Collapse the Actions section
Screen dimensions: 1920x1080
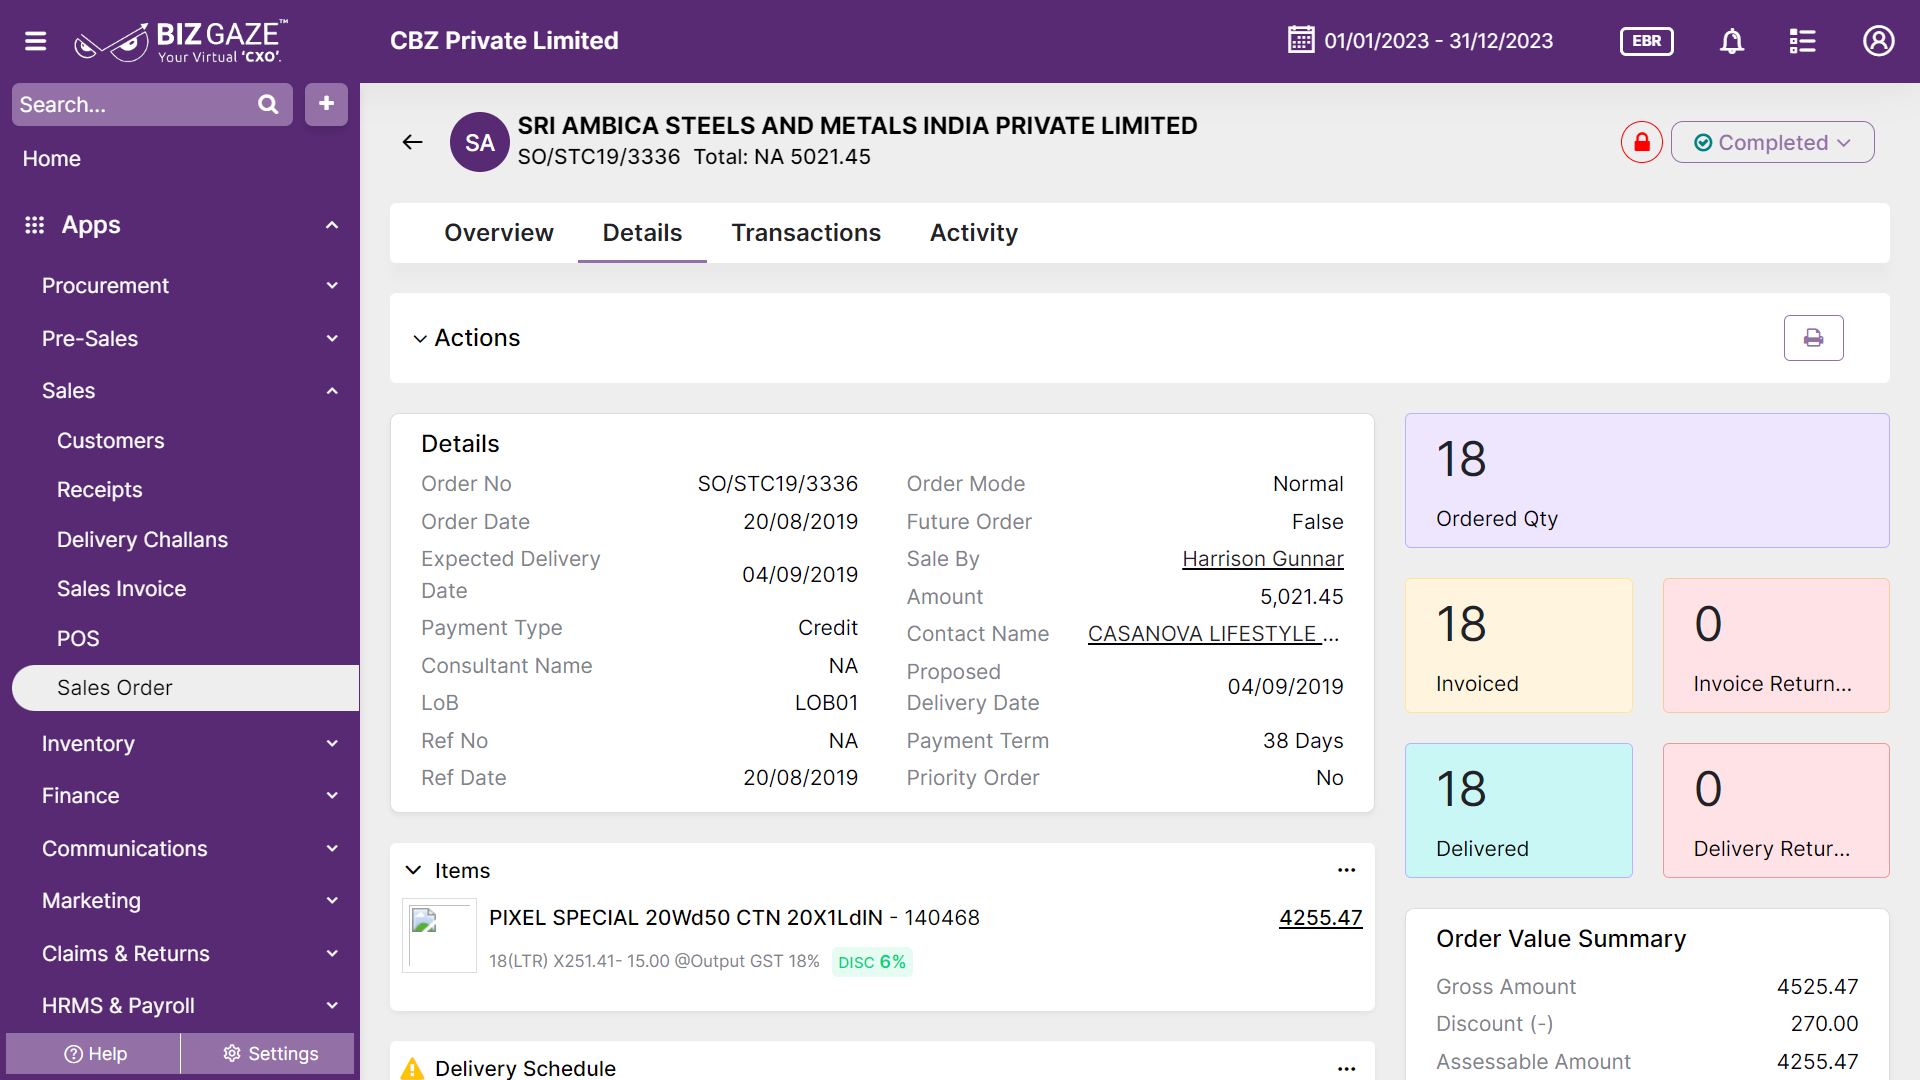point(420,339)
